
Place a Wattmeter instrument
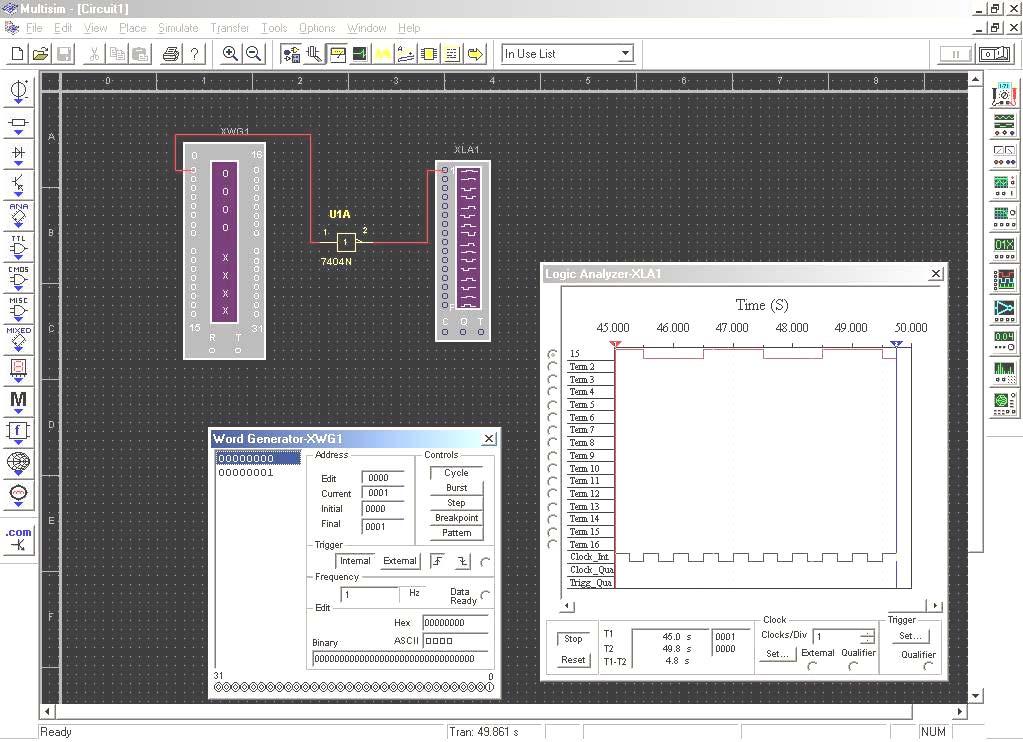pyautogui.click(x=1004, y=155)
